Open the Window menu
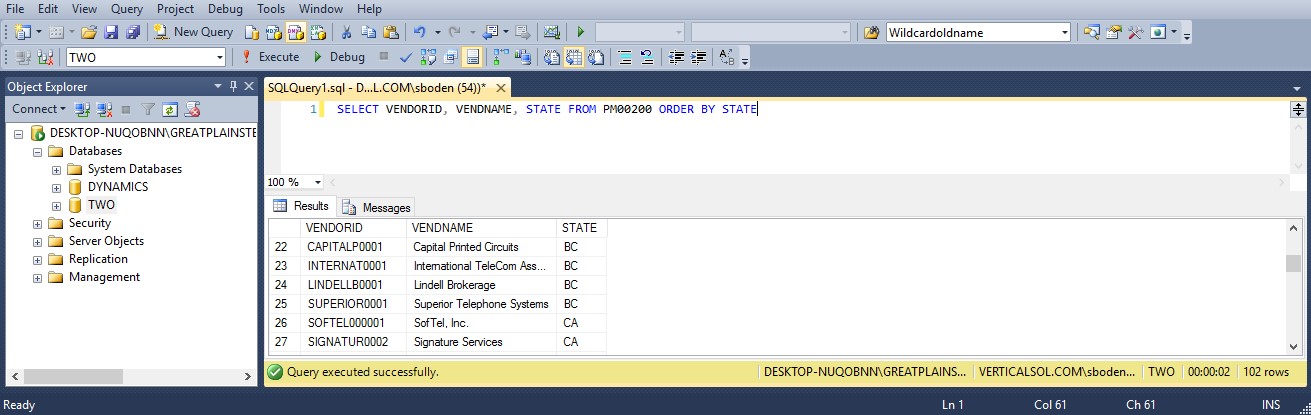 tap(321, 9)
